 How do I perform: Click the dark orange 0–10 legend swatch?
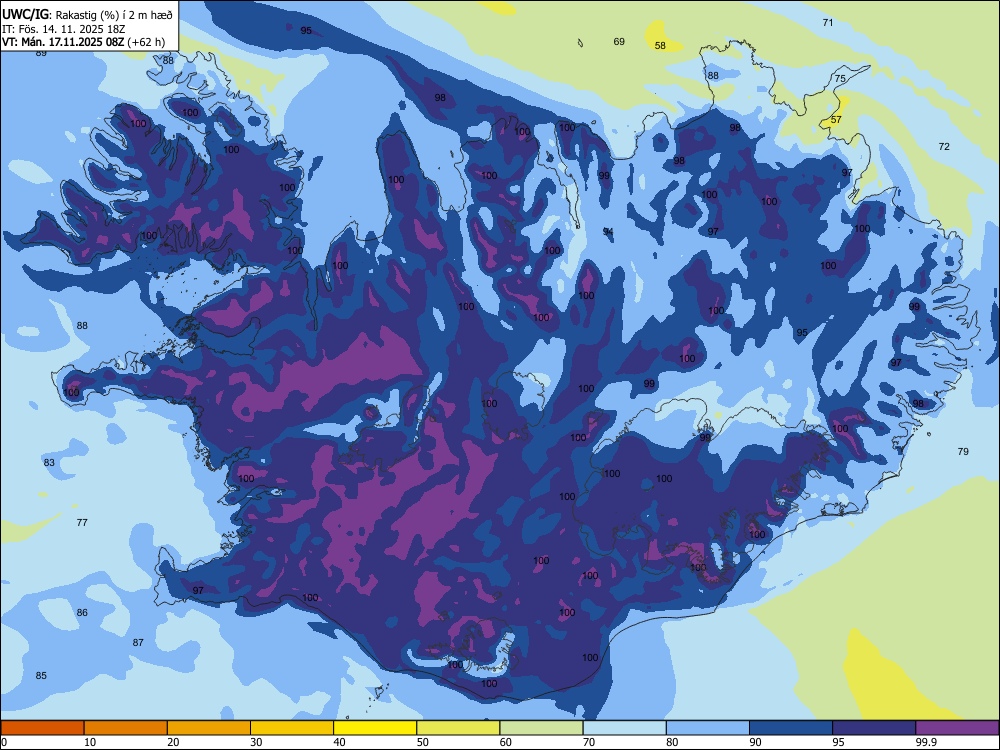point(42,728)
